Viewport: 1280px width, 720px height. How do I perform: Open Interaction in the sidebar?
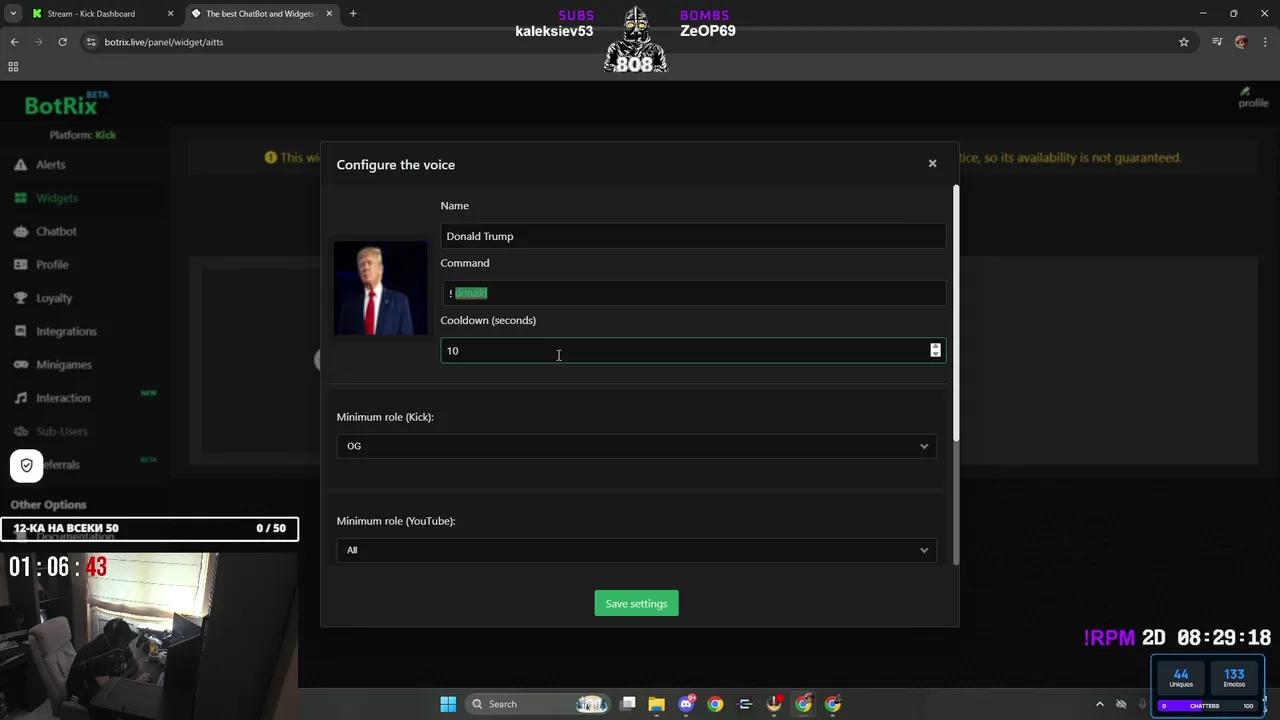(63, 398)
